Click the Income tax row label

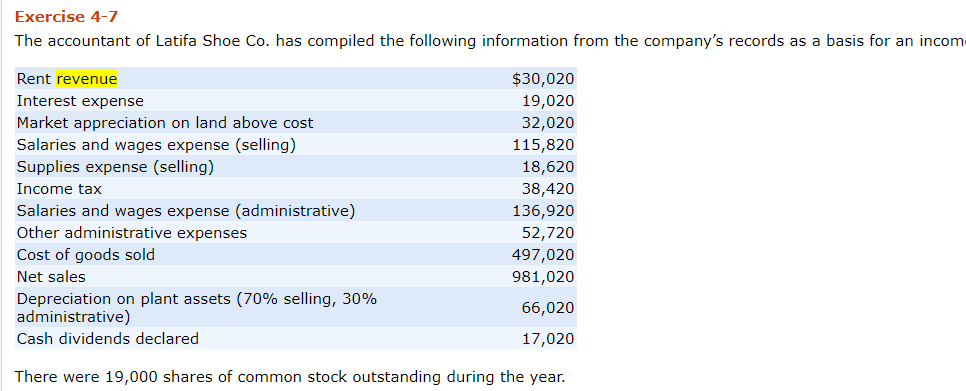coord(59,189)
